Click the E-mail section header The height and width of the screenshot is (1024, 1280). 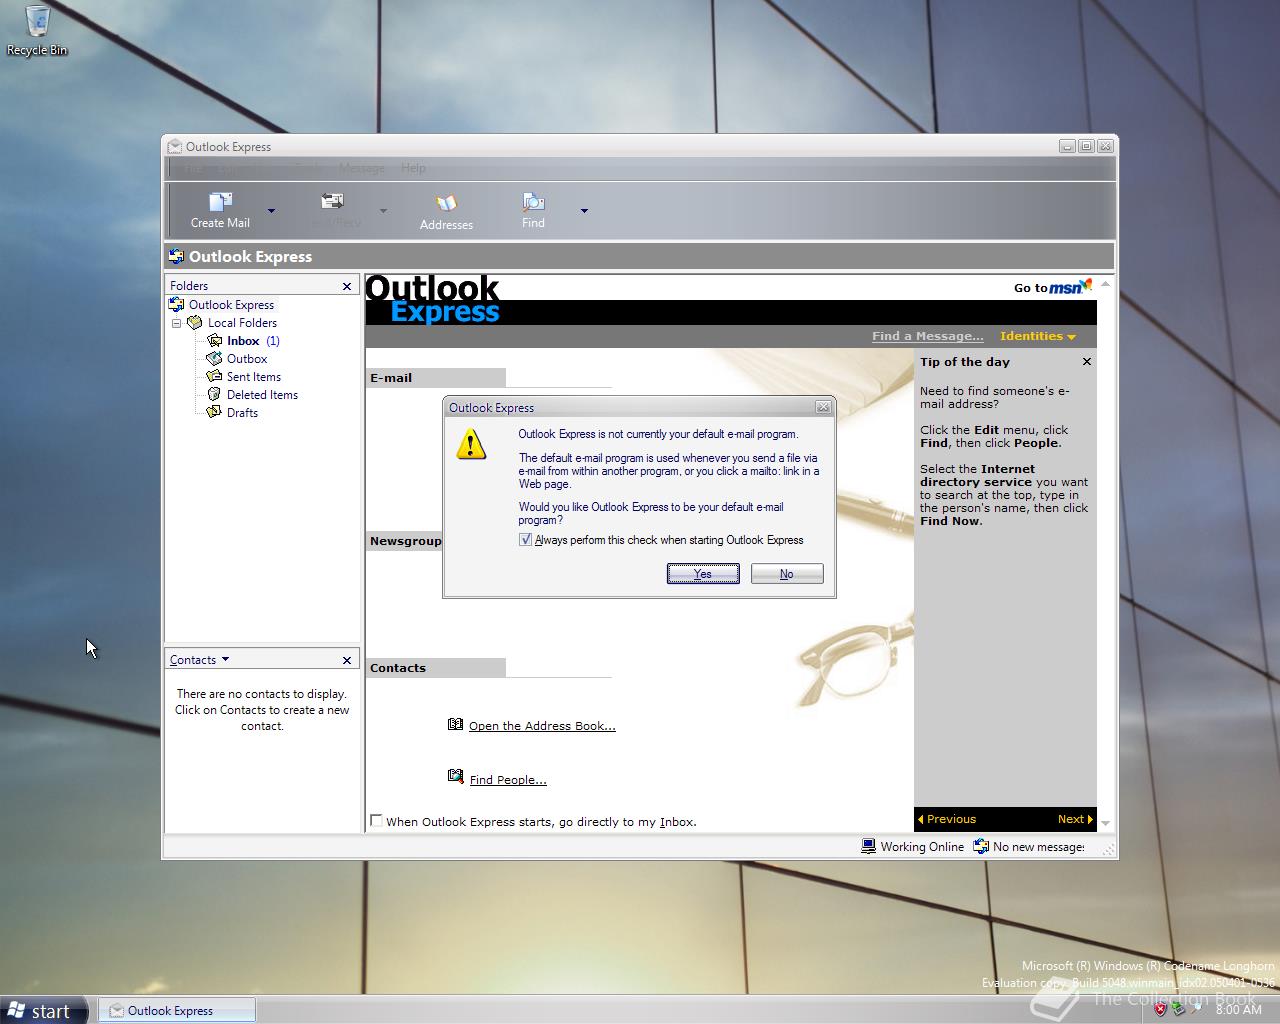[x=436, y=378]
